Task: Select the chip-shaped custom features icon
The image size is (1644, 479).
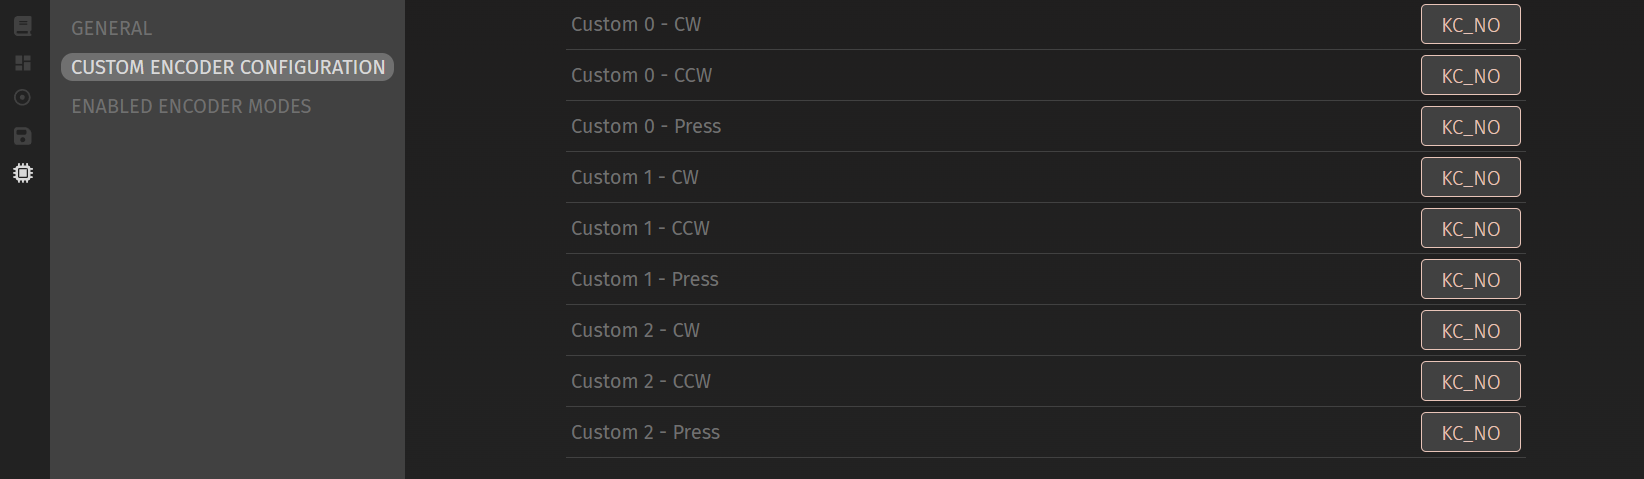Action: pyautogui.click(x=22, y=173)
